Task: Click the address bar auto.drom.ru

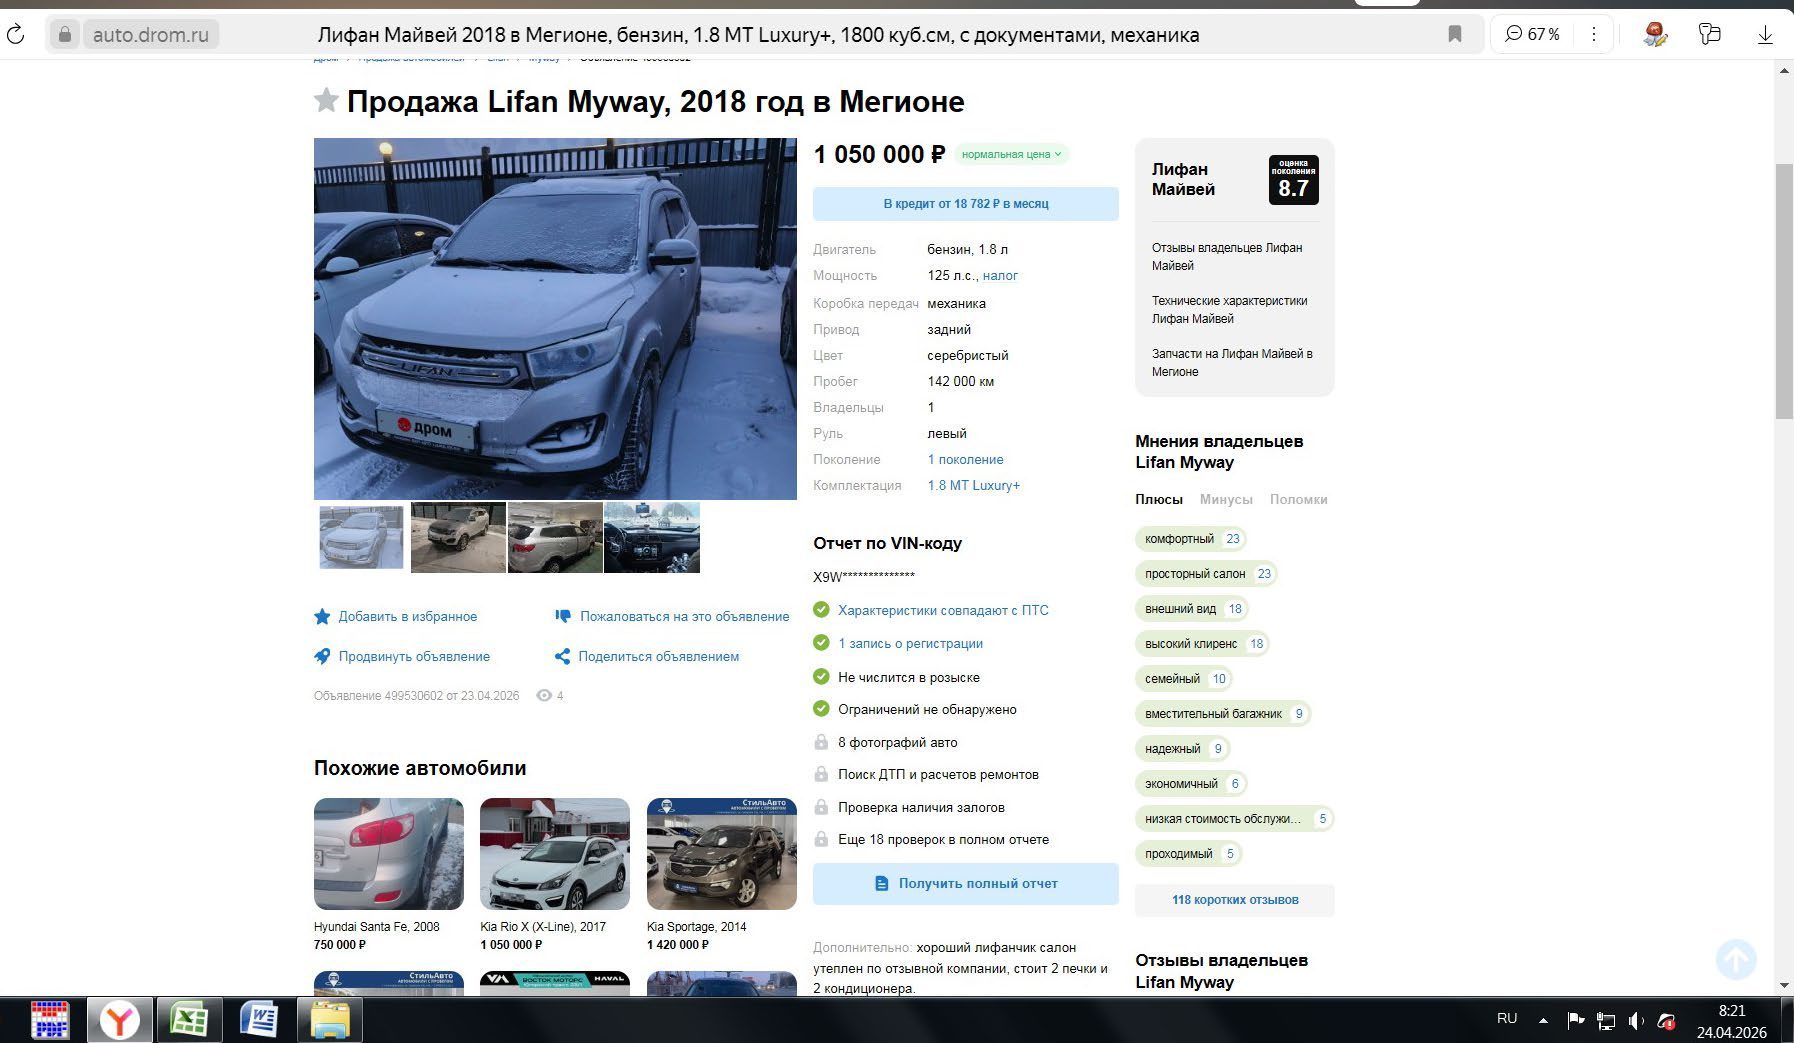Action: coord(151,35)
